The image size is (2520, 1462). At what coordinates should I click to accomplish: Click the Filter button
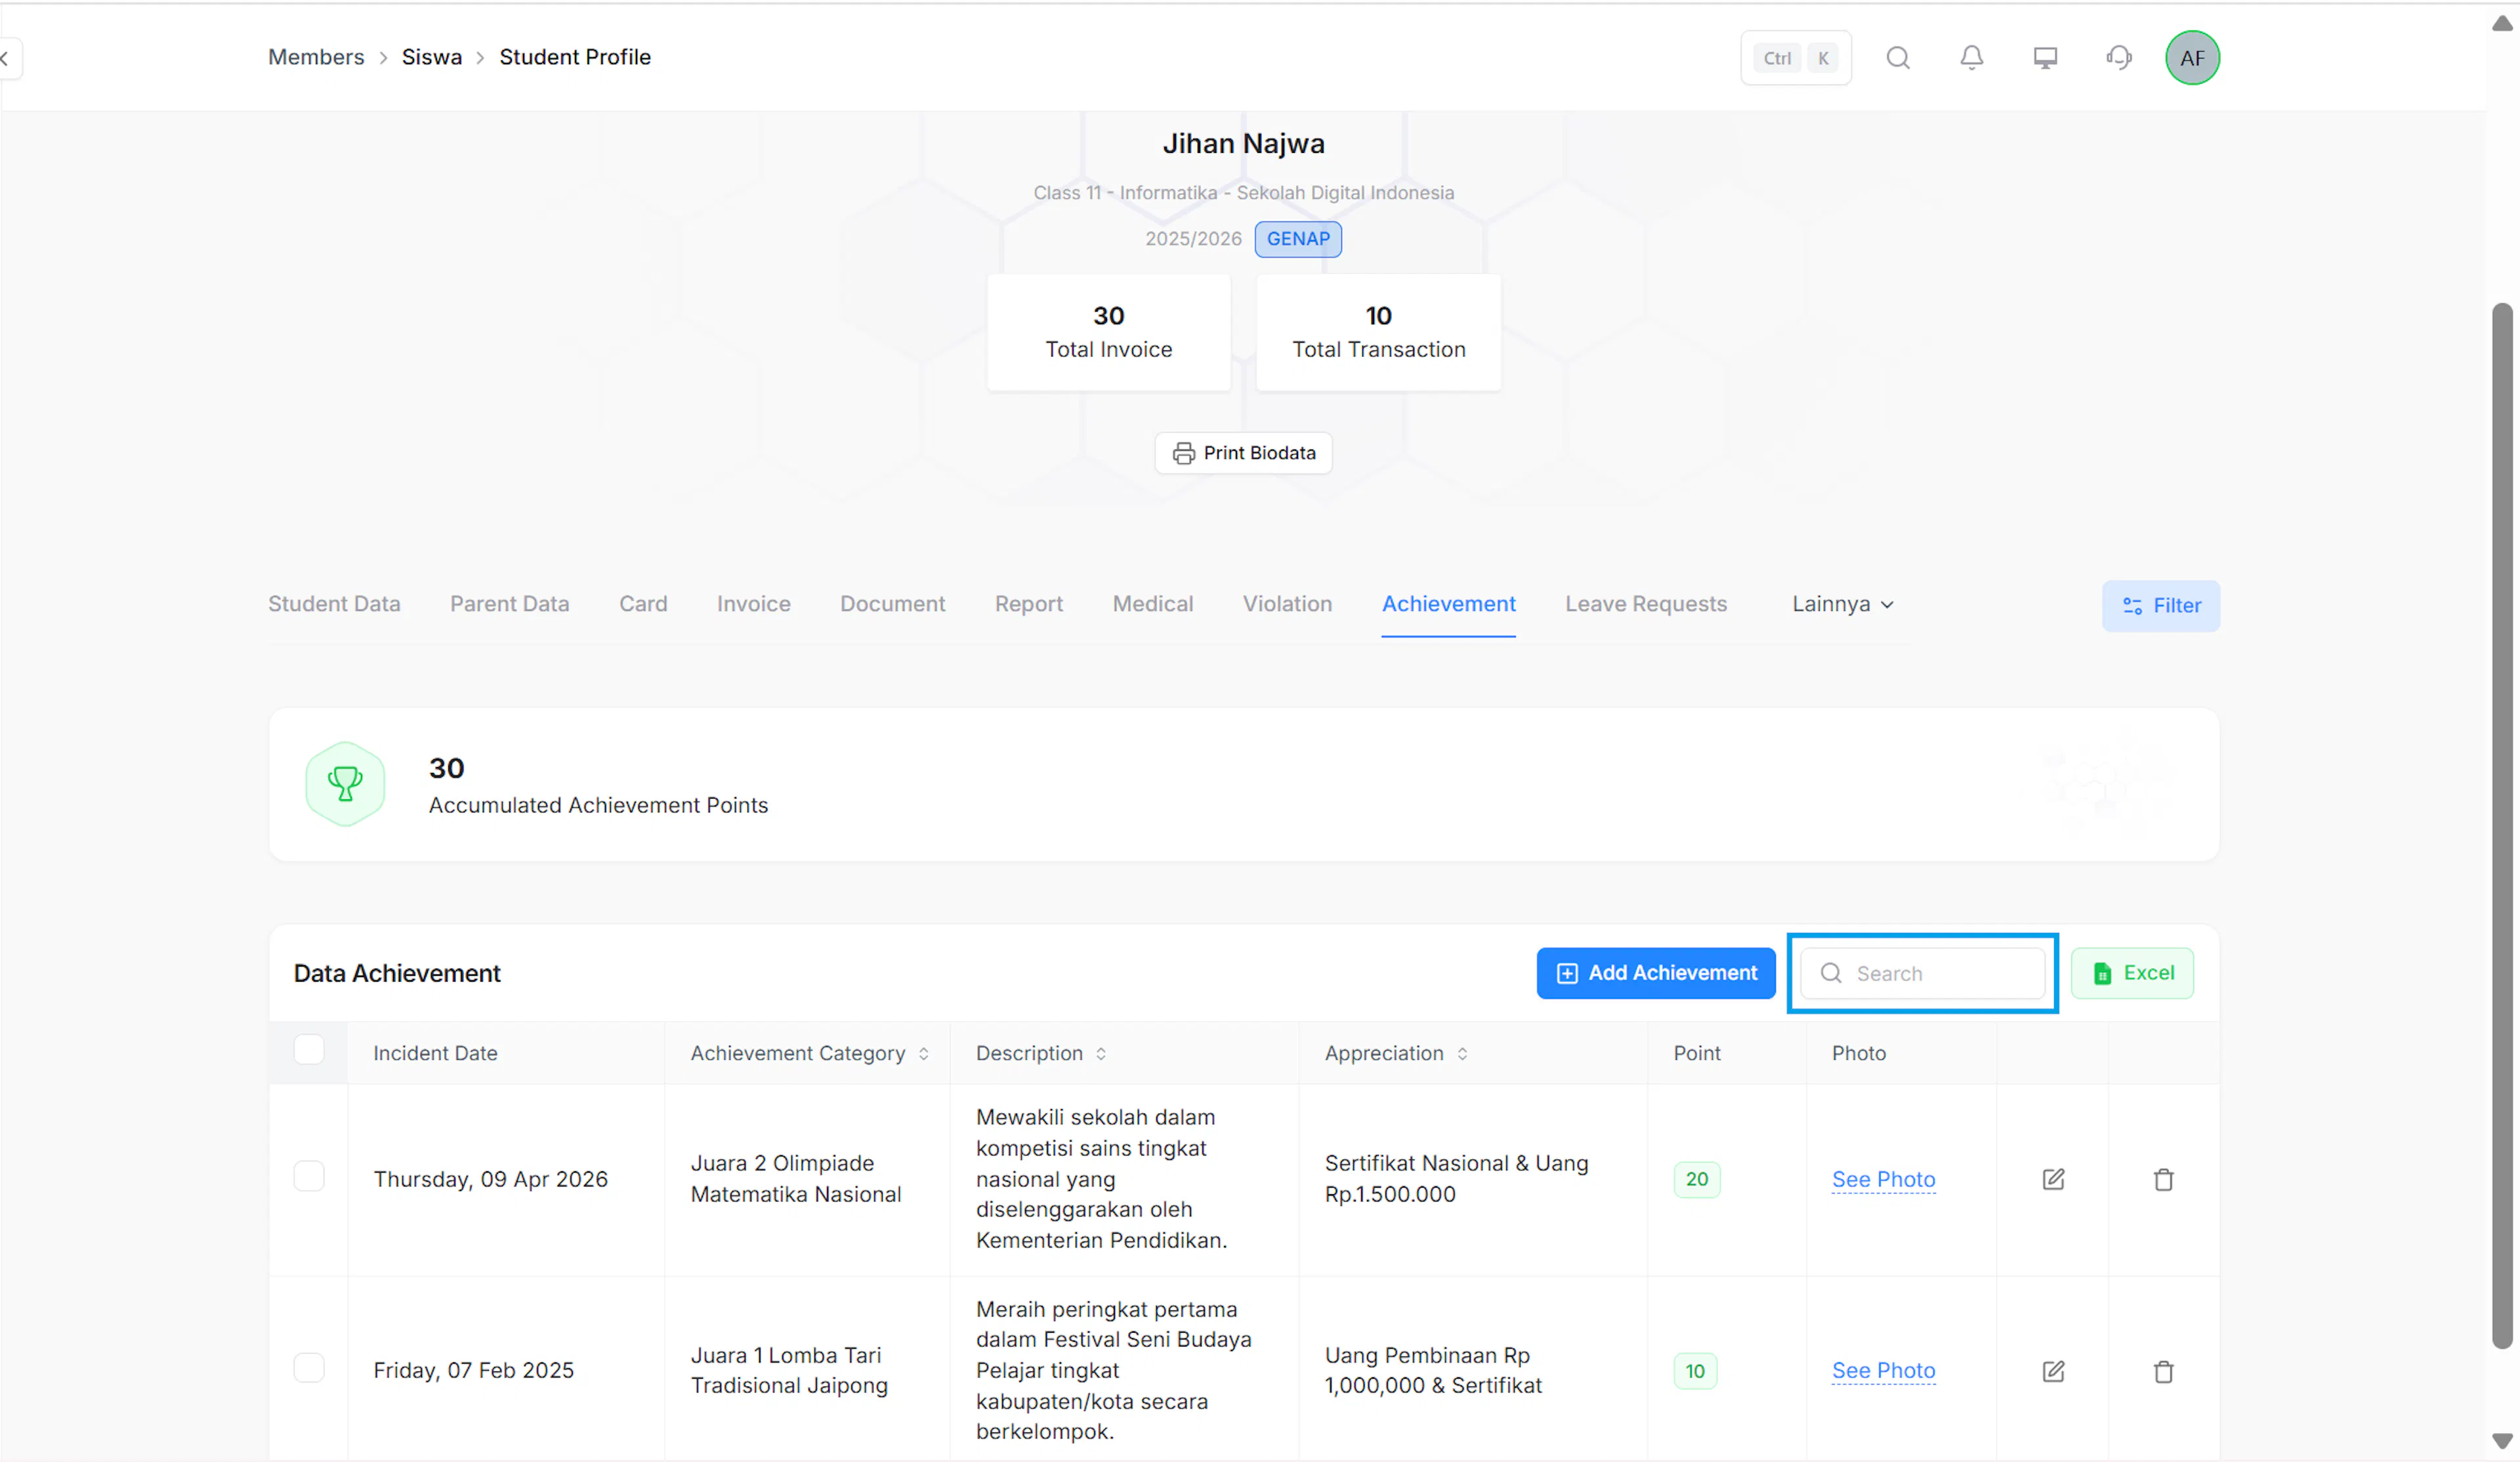click(x=2160, y=606)
